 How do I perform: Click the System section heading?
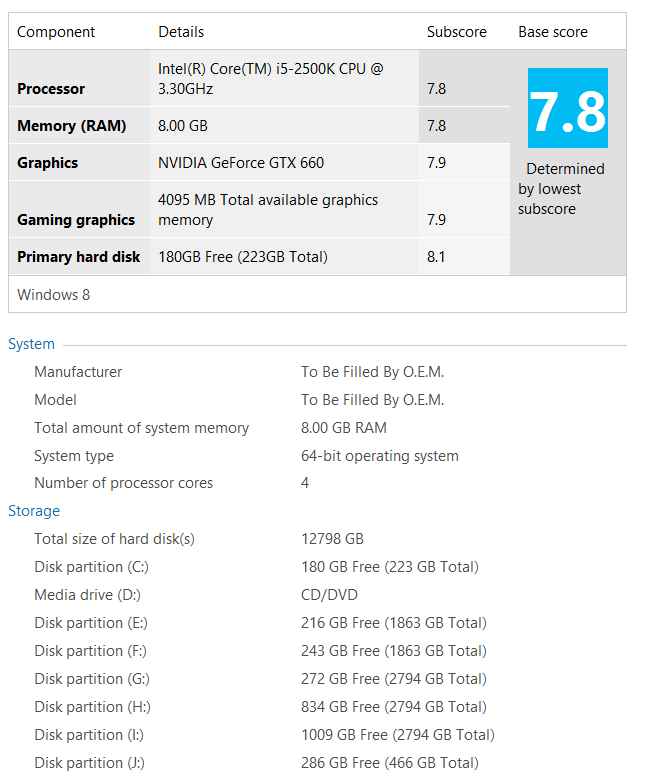click(x=31, y=344)
